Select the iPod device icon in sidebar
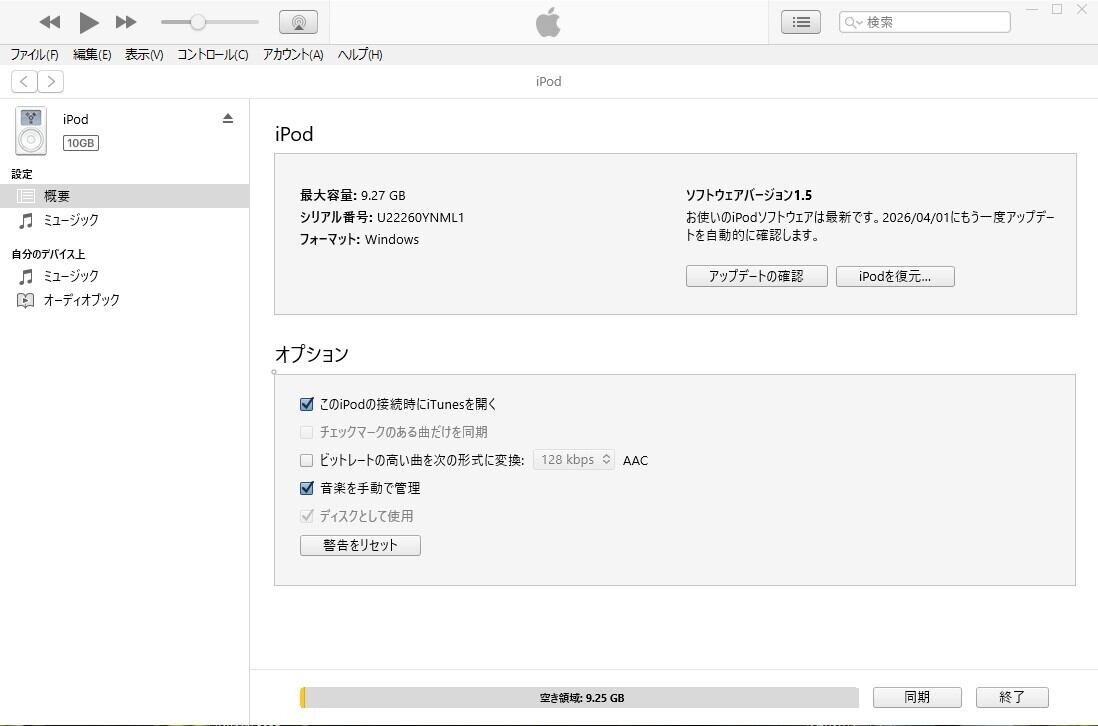Viewport: 1098px width, 726px height. (x=31, y=131)
